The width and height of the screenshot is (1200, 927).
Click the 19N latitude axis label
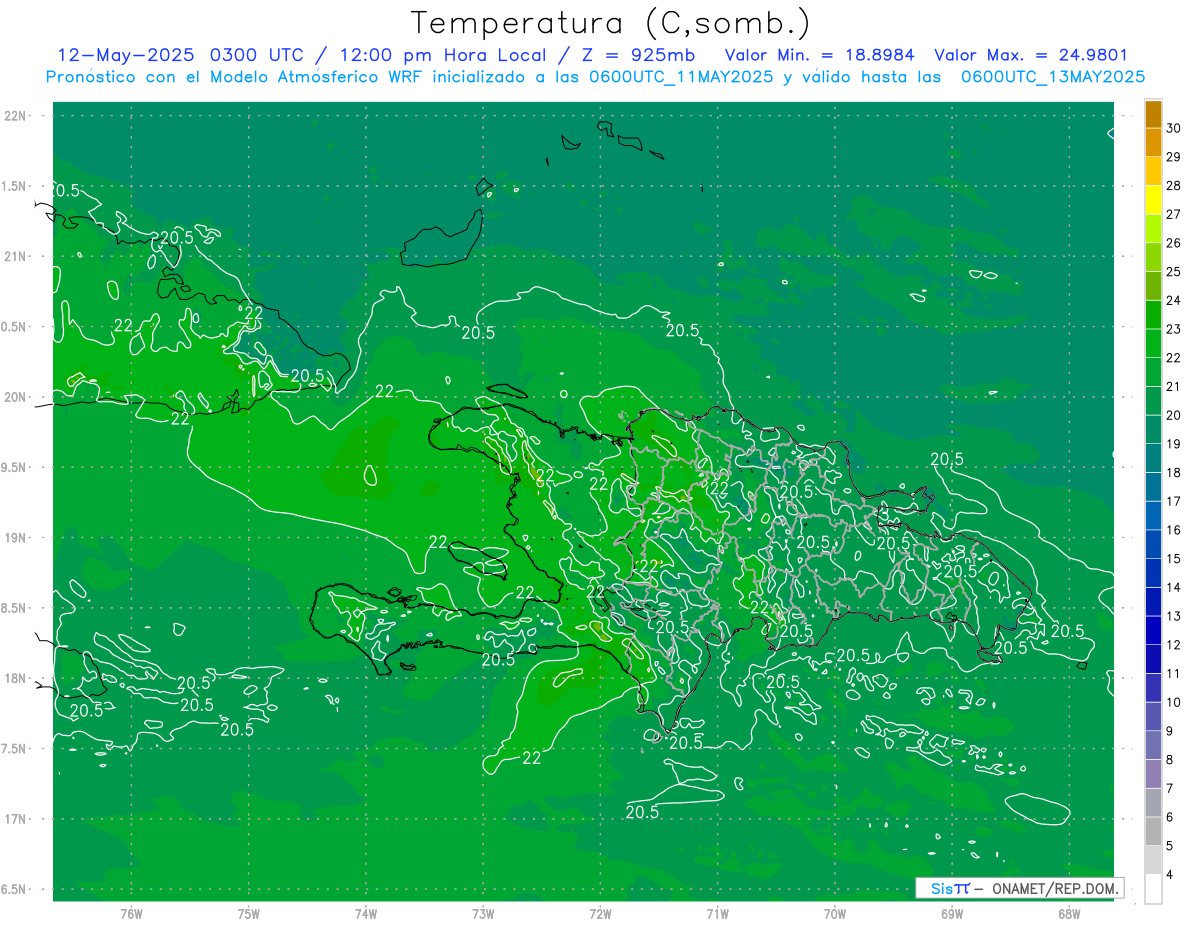(x=16, y=538)
